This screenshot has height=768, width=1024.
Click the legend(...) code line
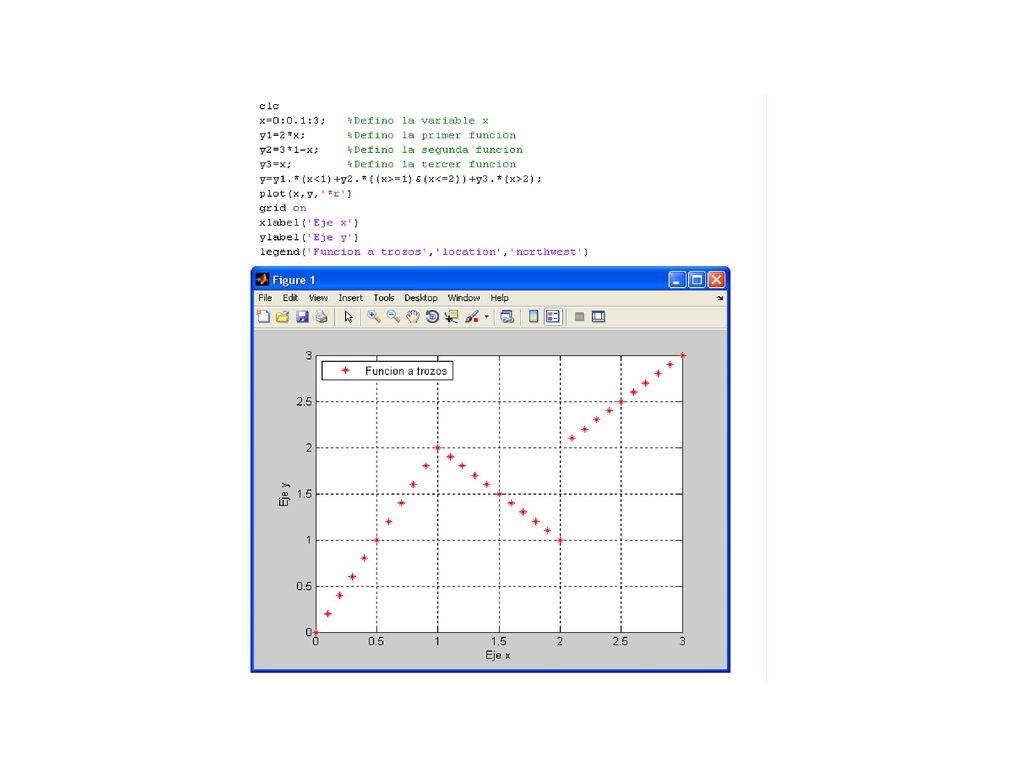coord(423,252)
